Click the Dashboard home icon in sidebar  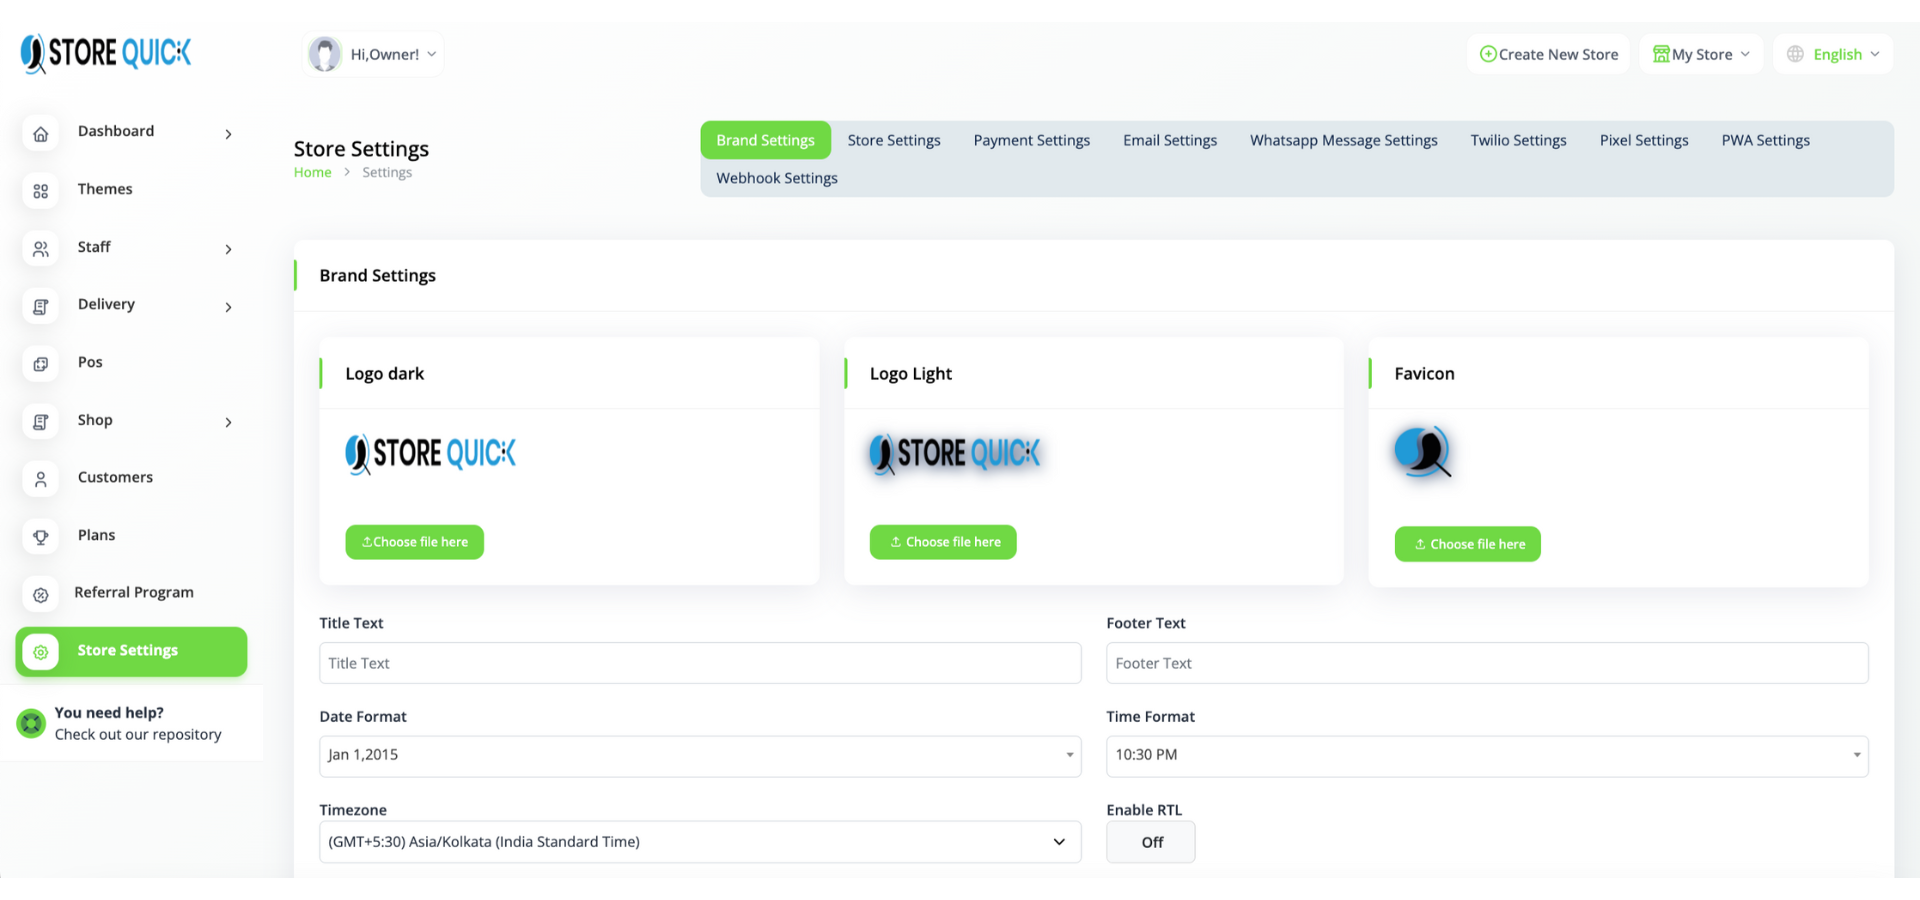[41, 134]
